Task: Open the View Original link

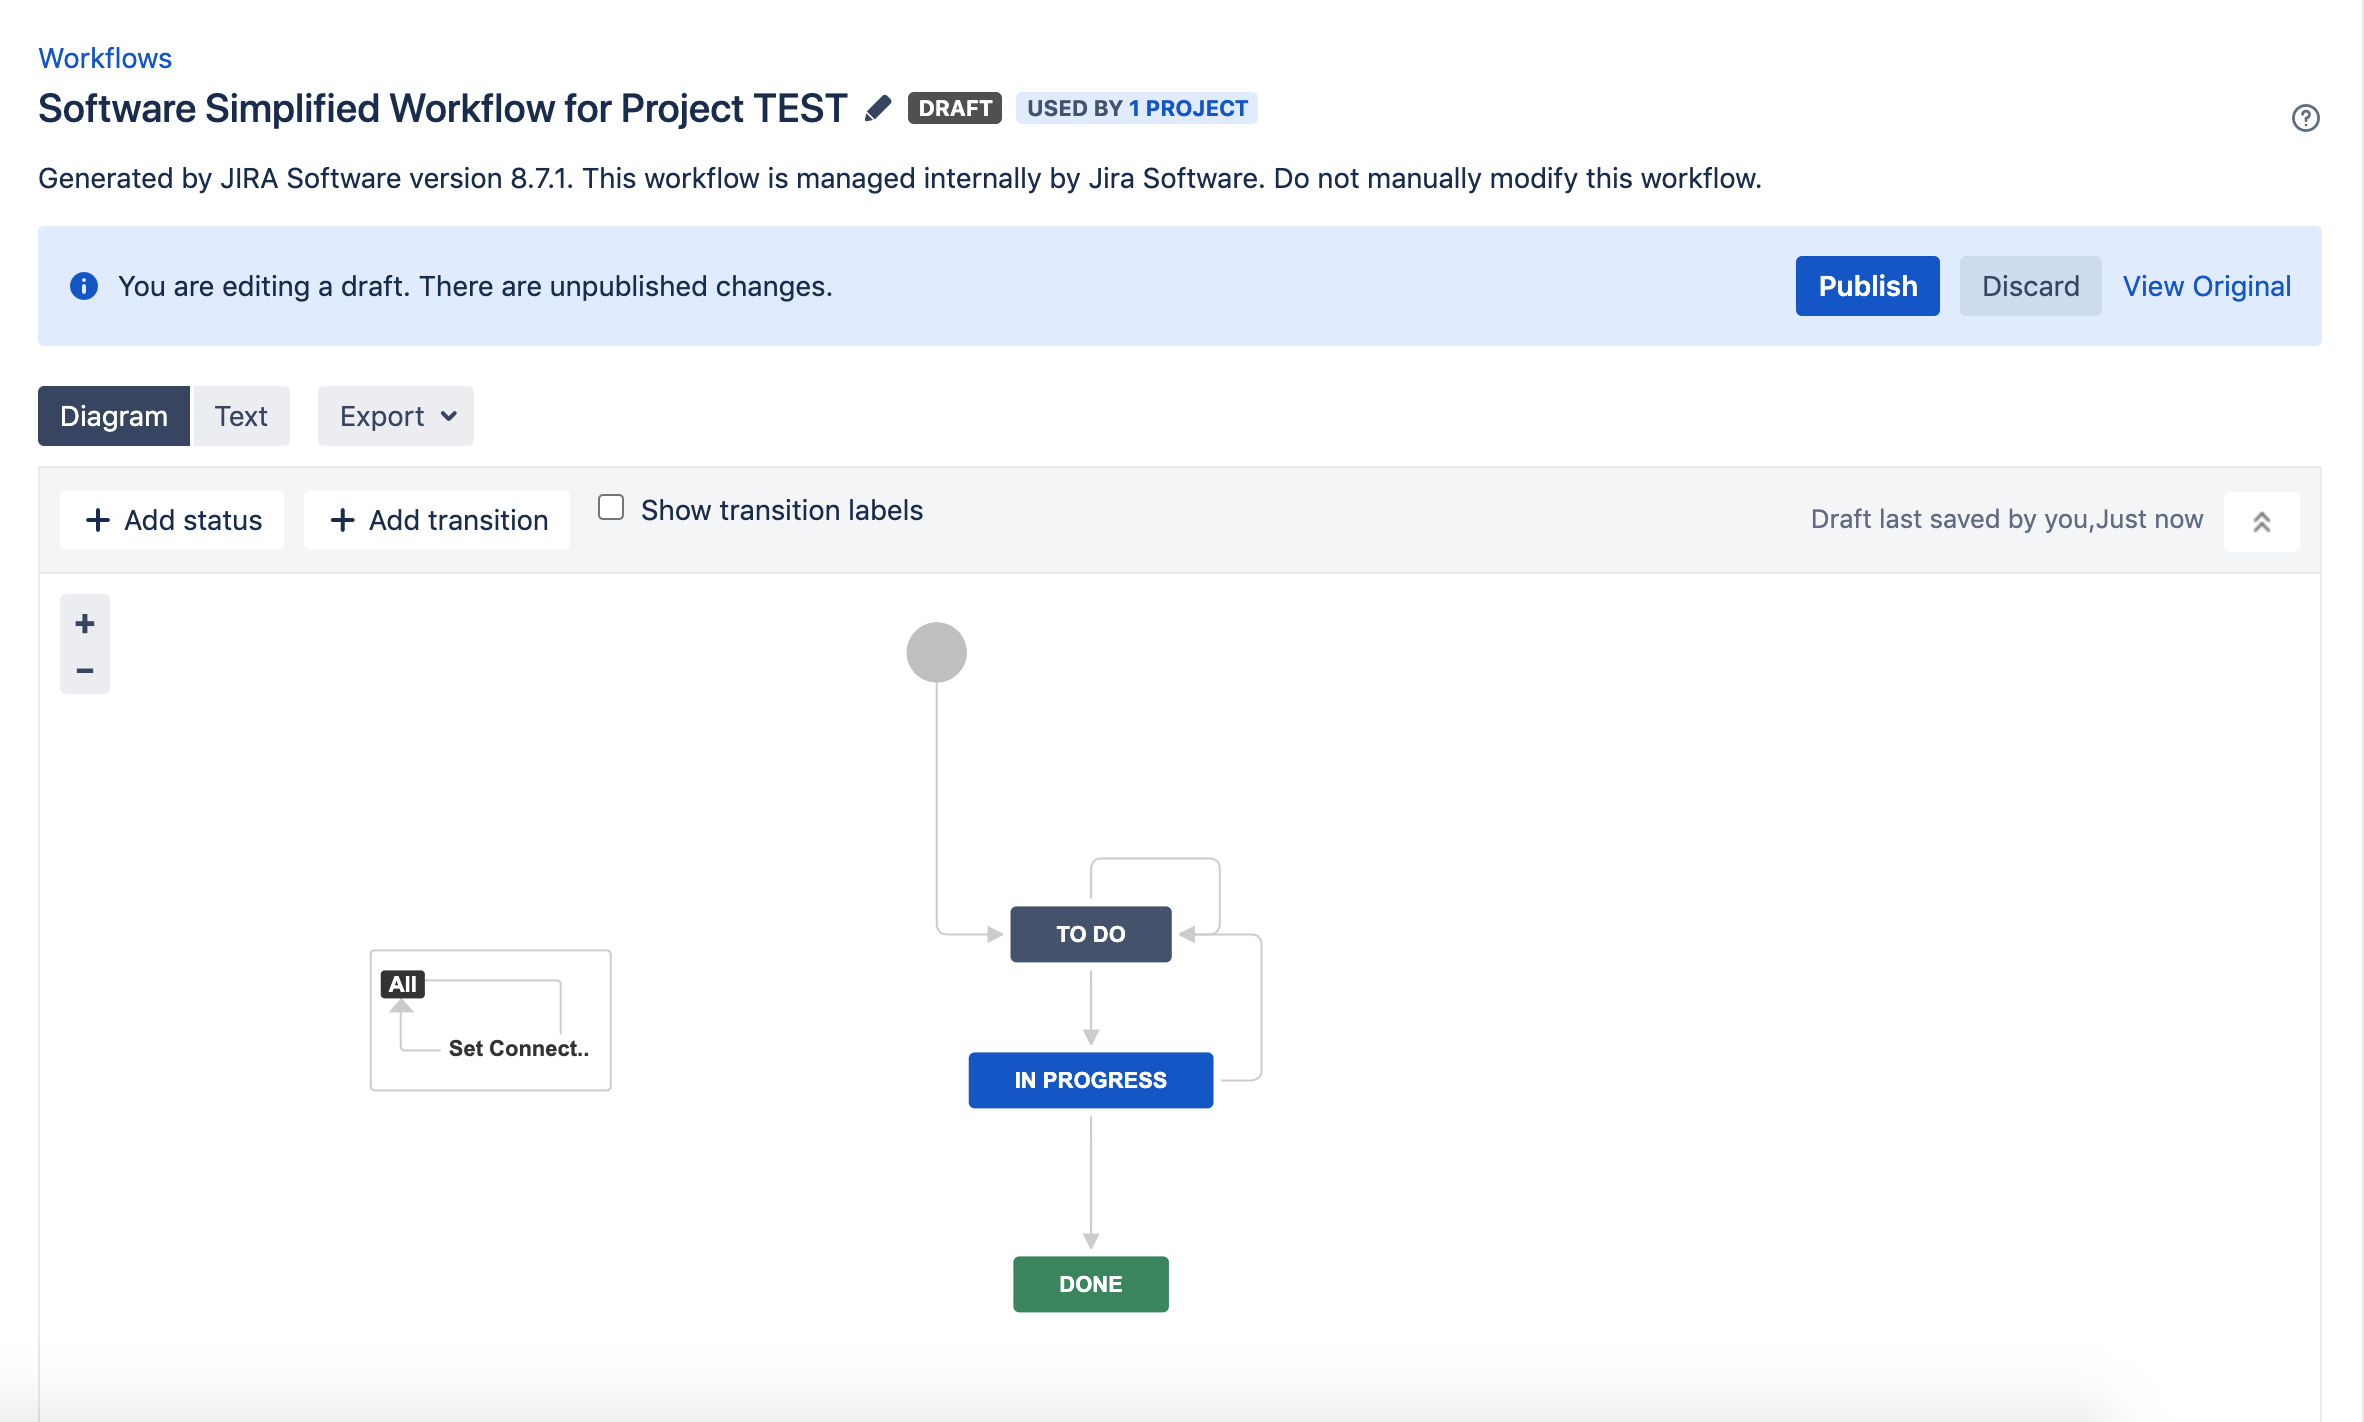Action: pyautogui.click(x=2206, y=286)
